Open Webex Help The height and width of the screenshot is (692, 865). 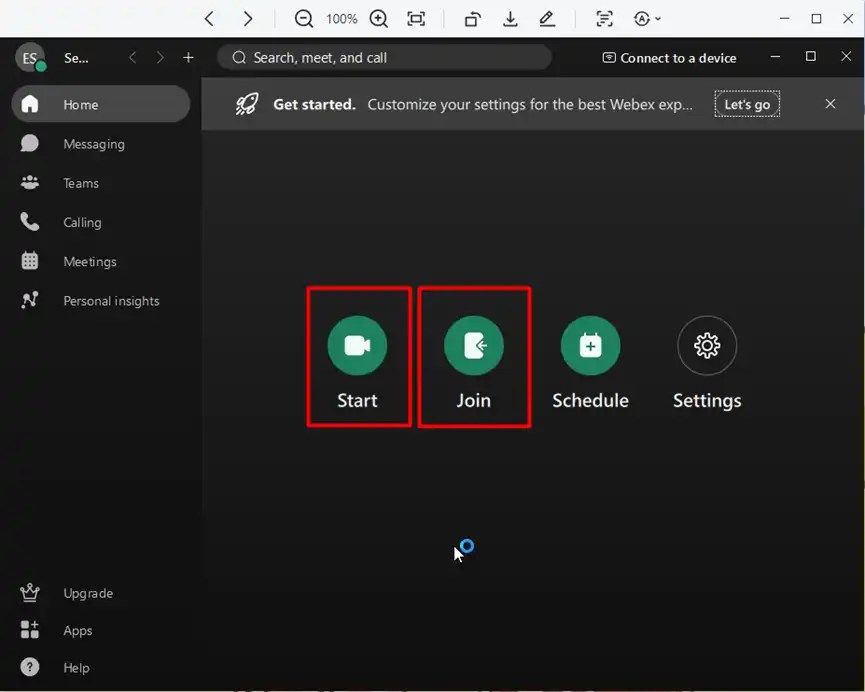pos(75,667)
